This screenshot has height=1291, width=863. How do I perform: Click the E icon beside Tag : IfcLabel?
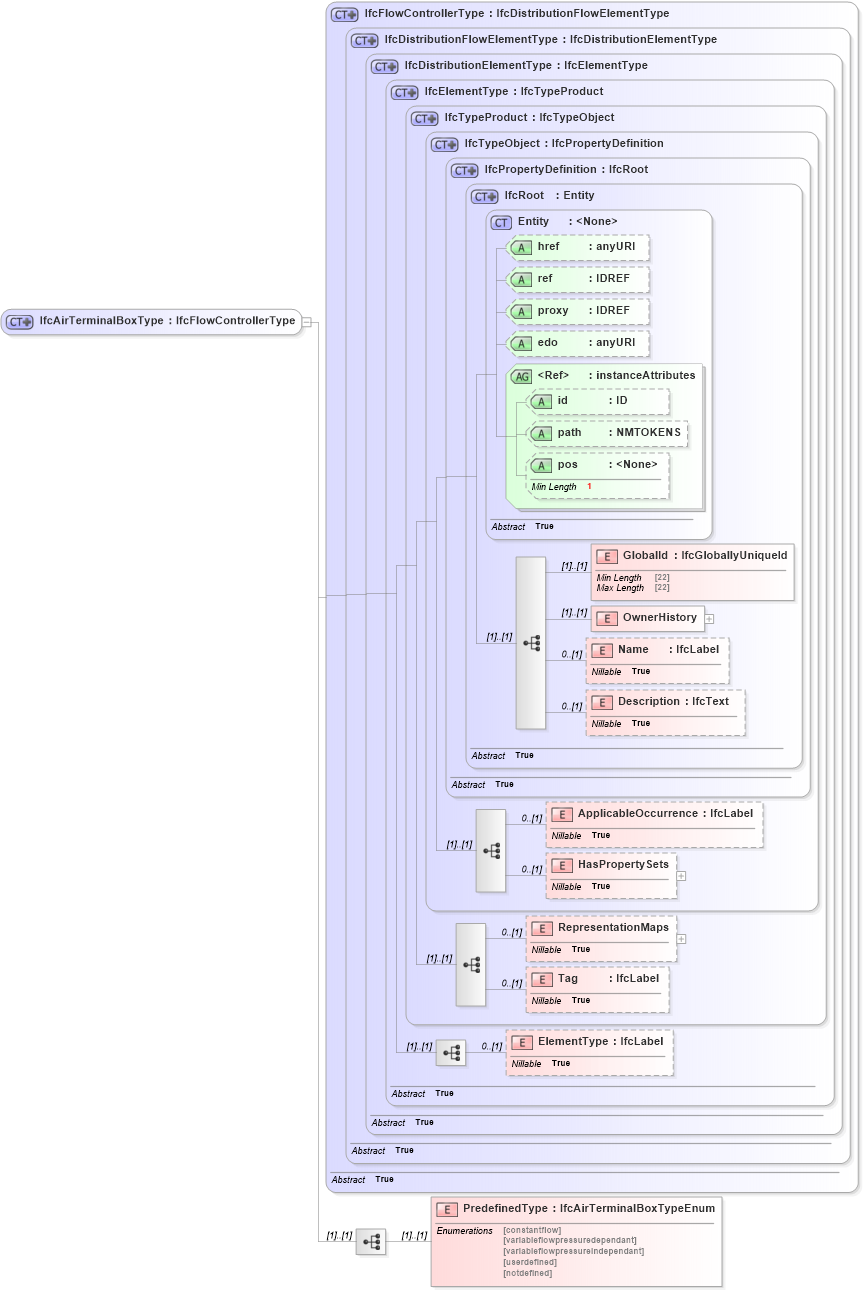(x=541, y=978)
